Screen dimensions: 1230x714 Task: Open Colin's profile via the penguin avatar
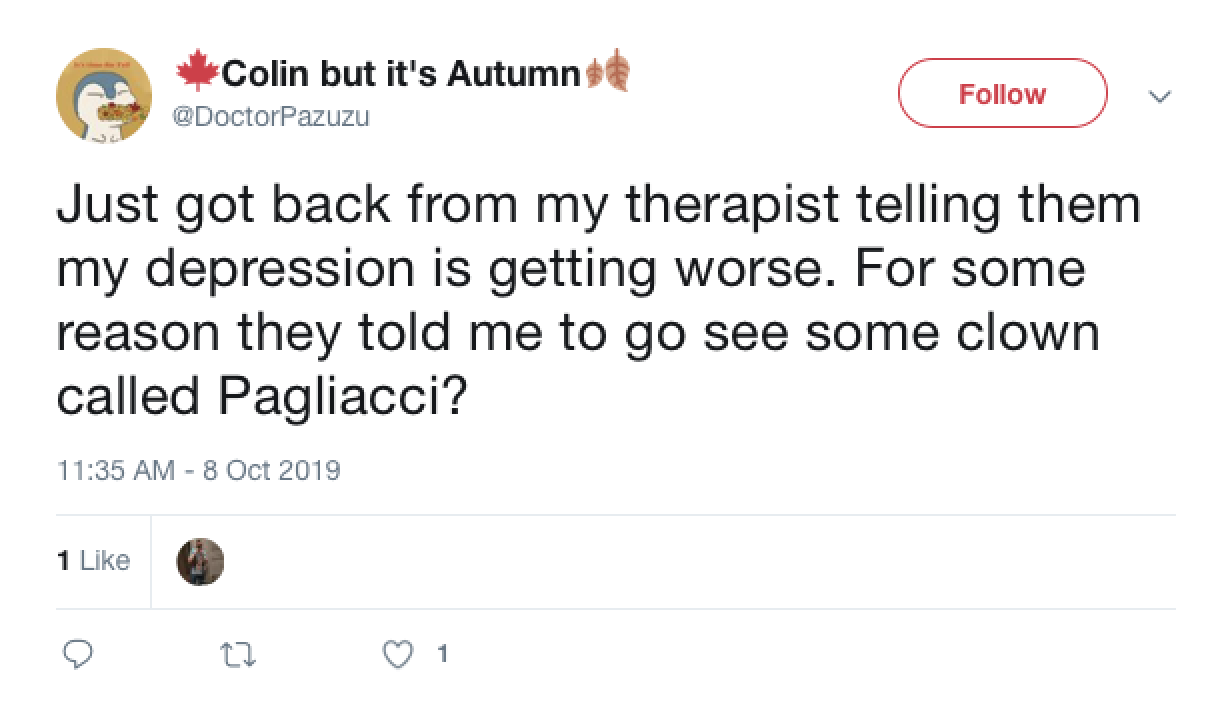coord(103,94)
